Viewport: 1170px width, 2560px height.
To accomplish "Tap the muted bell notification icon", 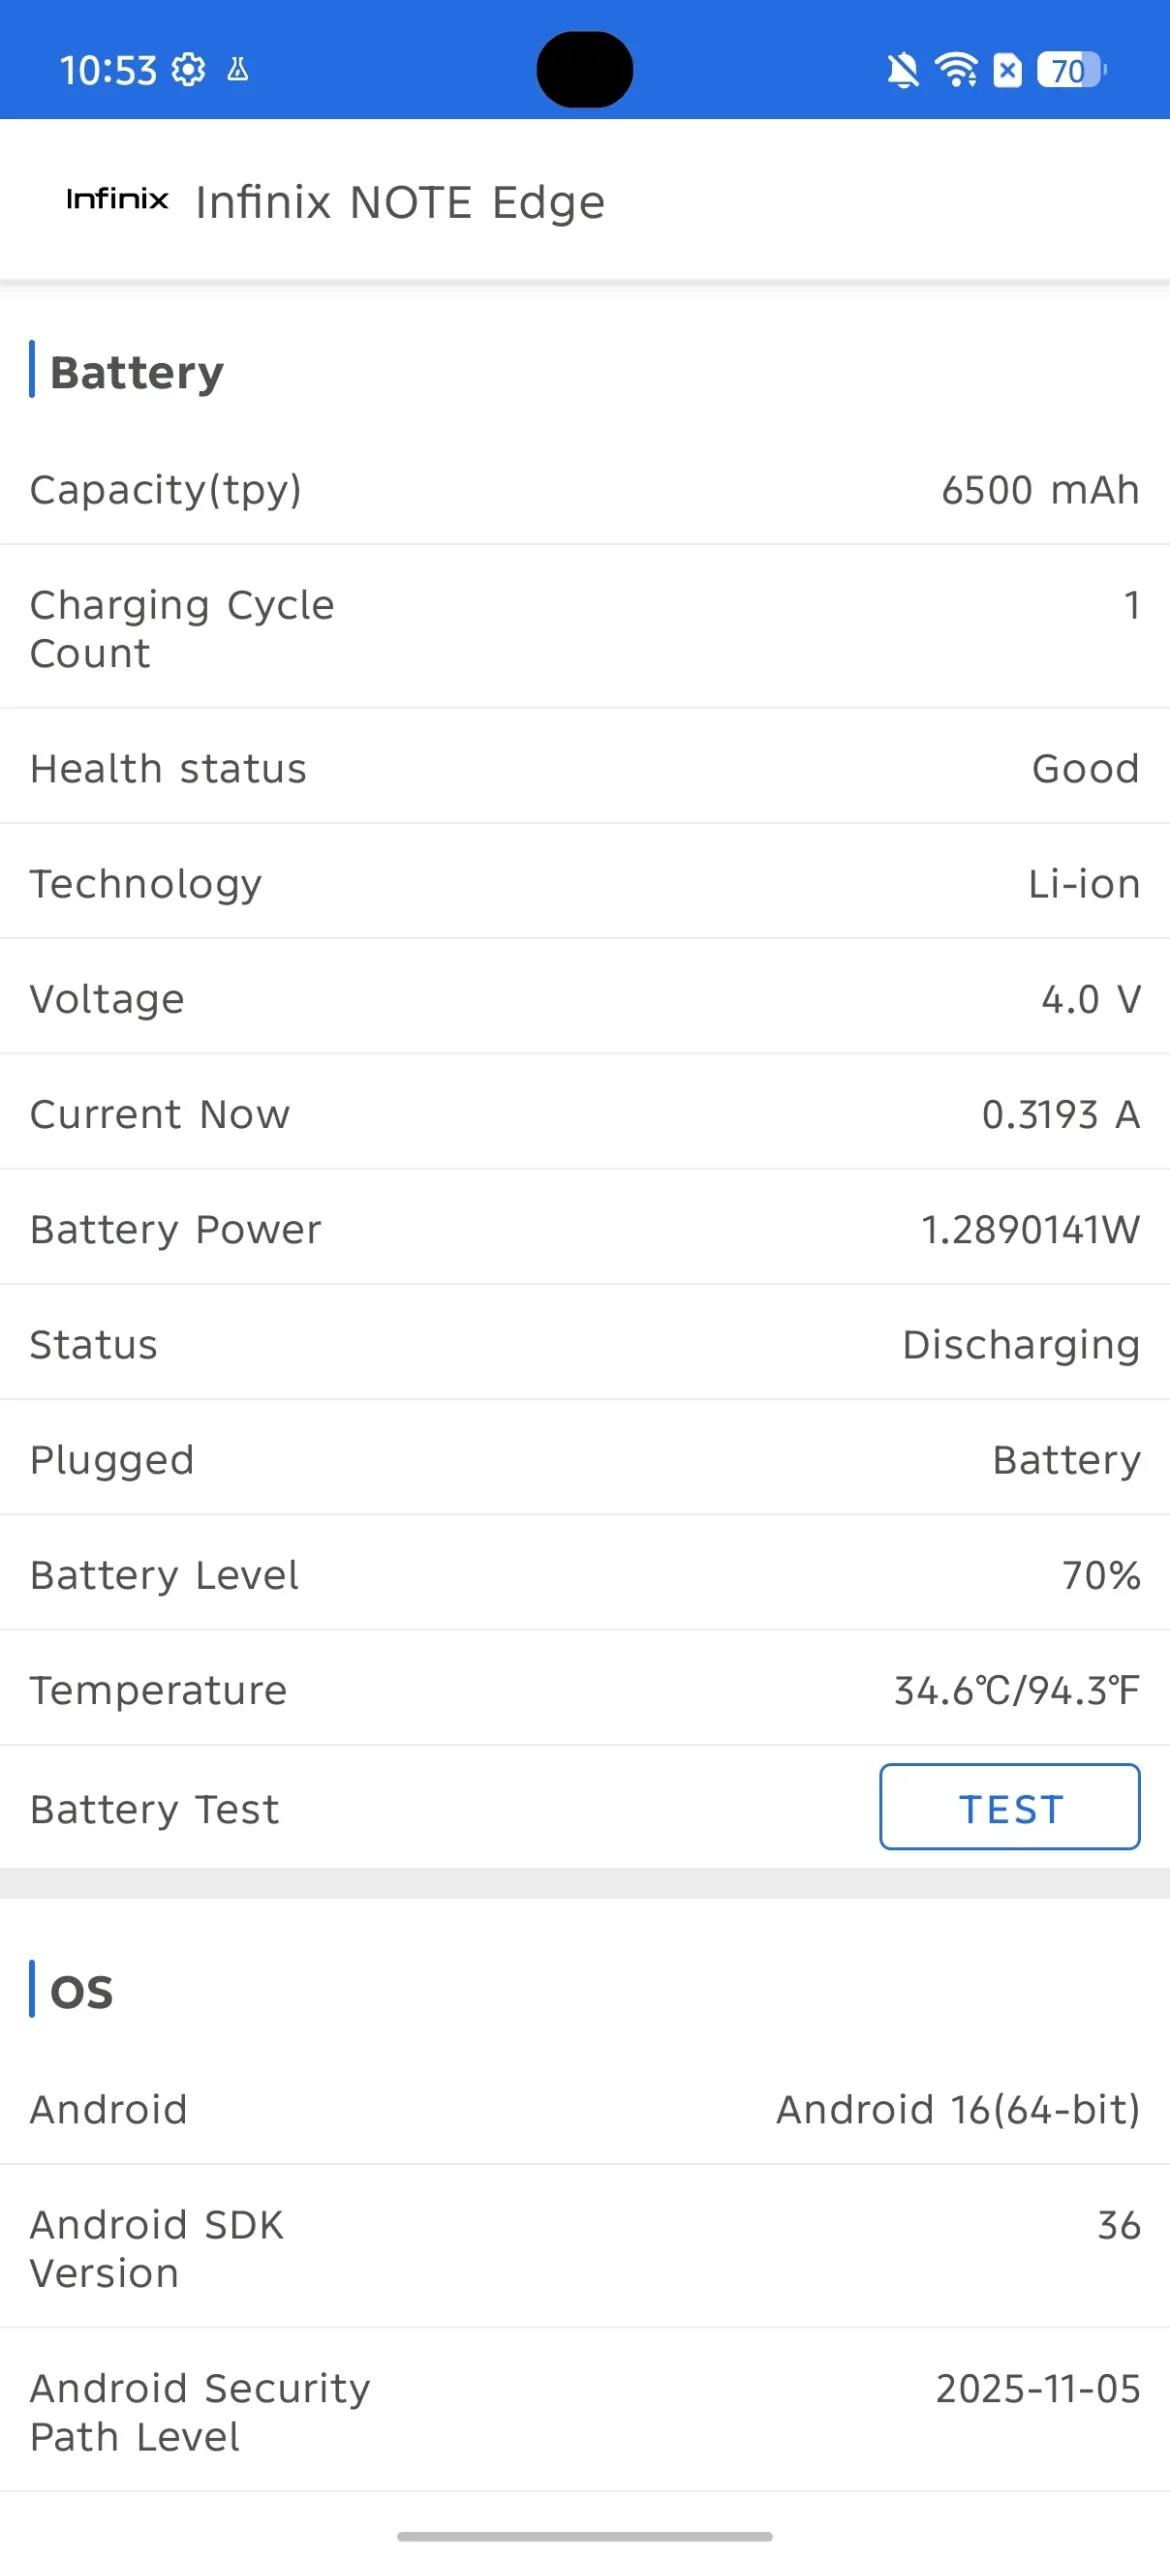I will tap(902, 71).
